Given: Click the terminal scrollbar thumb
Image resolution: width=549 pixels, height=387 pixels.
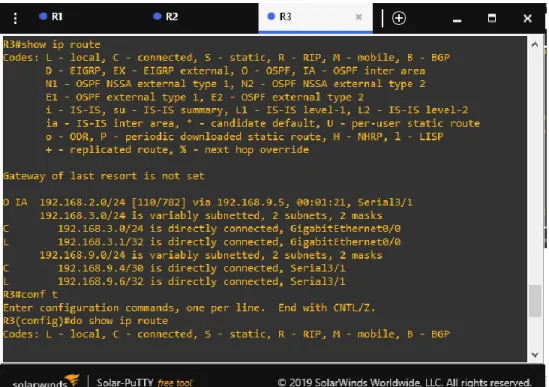Looking at the screenshot, I should 535,301.
